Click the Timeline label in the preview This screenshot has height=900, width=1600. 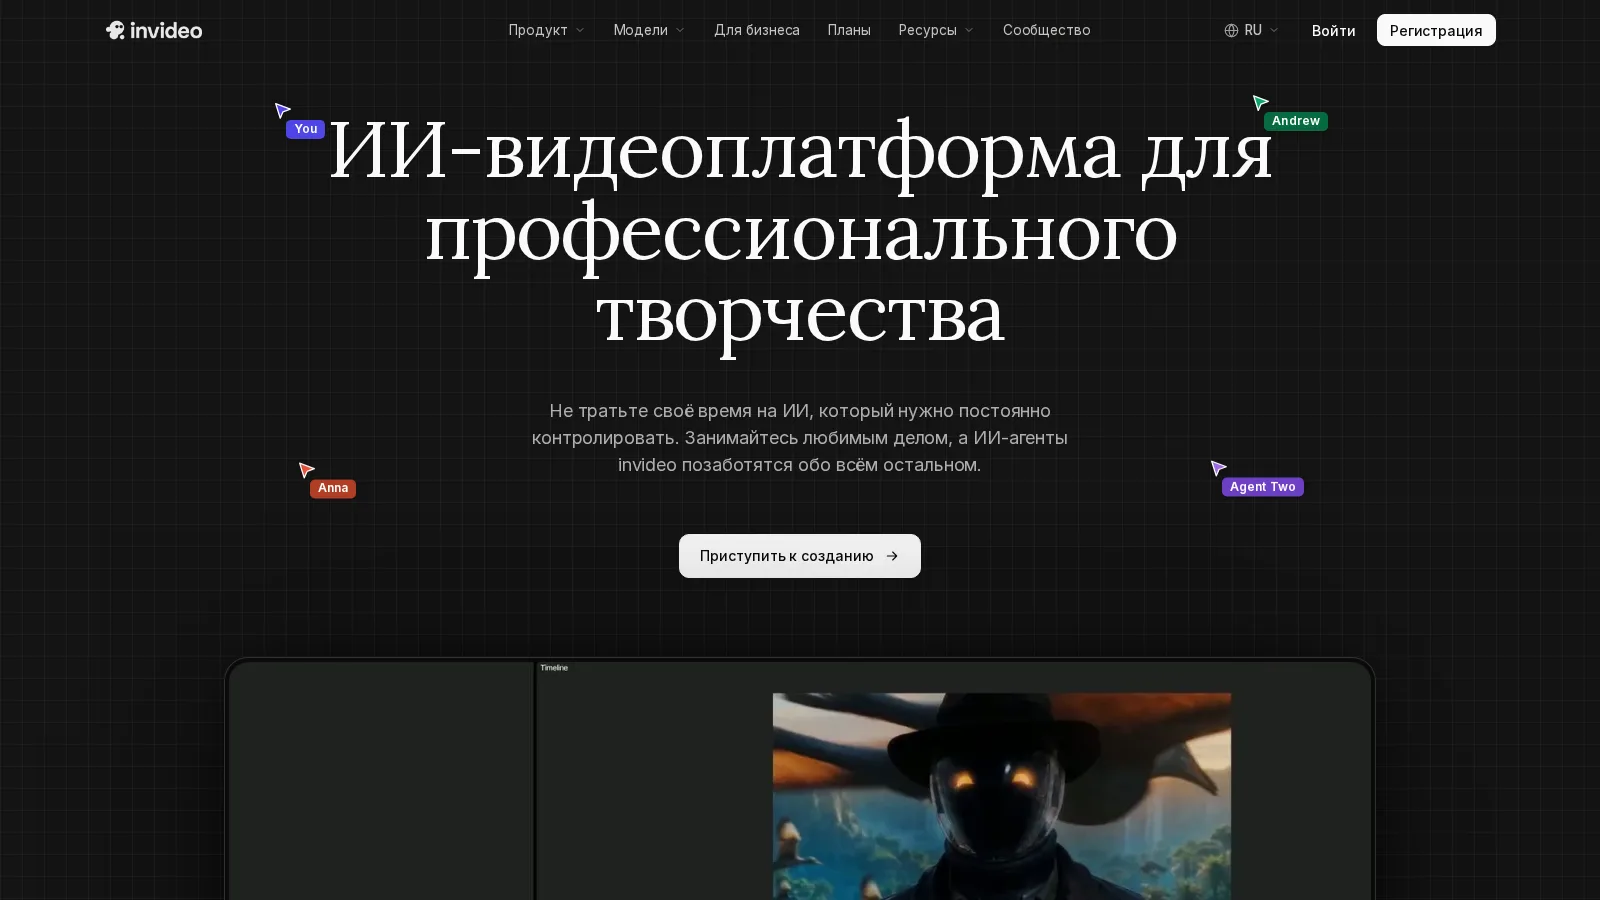(x=554, y=668)
